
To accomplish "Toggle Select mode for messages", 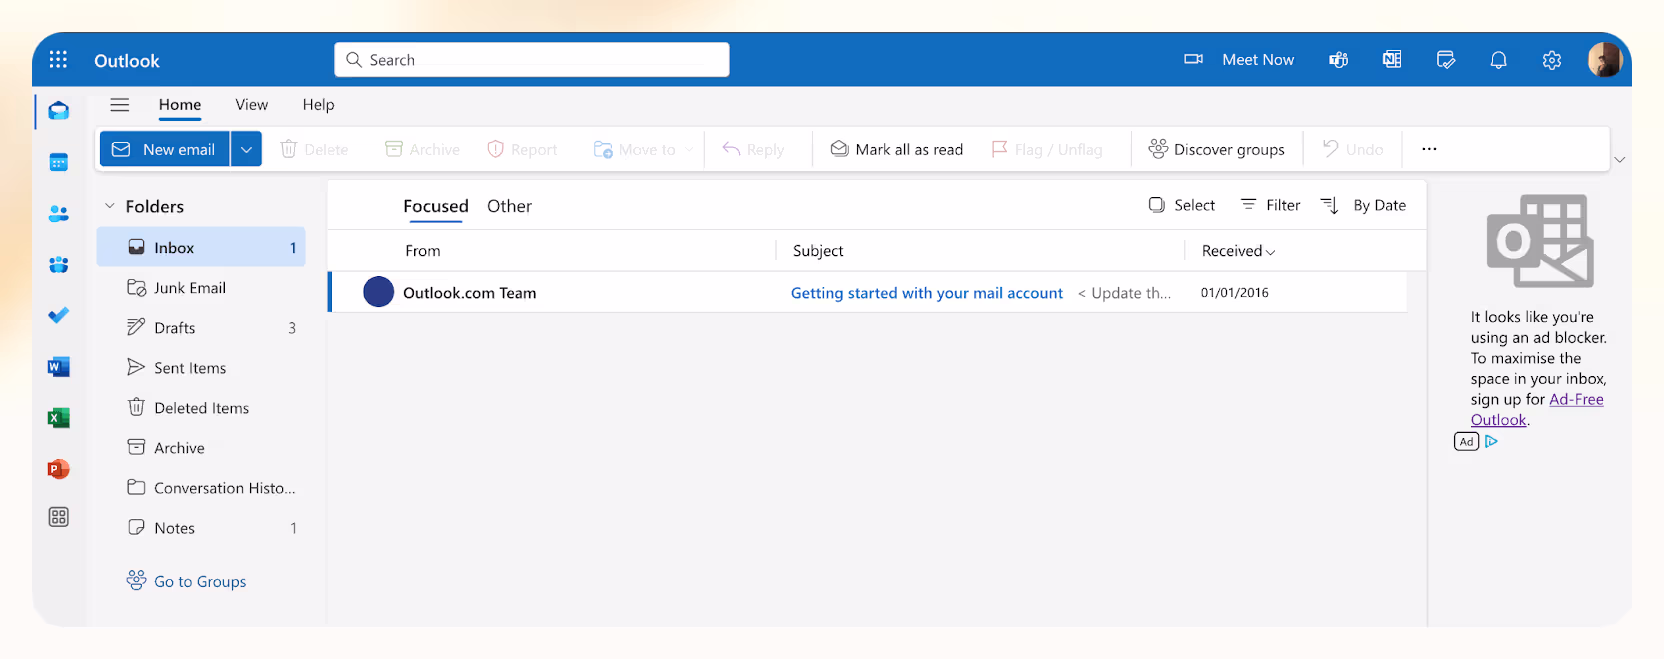I will click(1182, 205).
